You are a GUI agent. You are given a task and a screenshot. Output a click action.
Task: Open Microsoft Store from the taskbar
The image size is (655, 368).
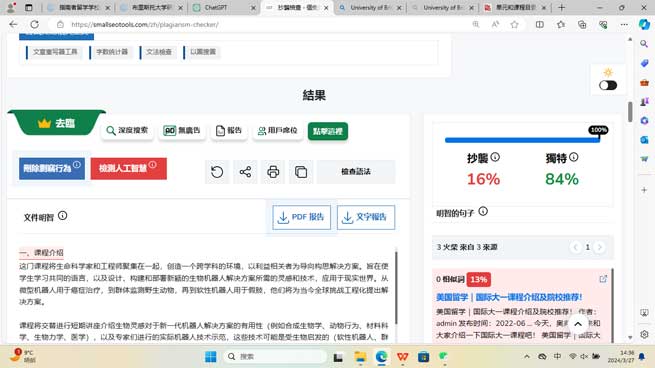tap(424, 357)
